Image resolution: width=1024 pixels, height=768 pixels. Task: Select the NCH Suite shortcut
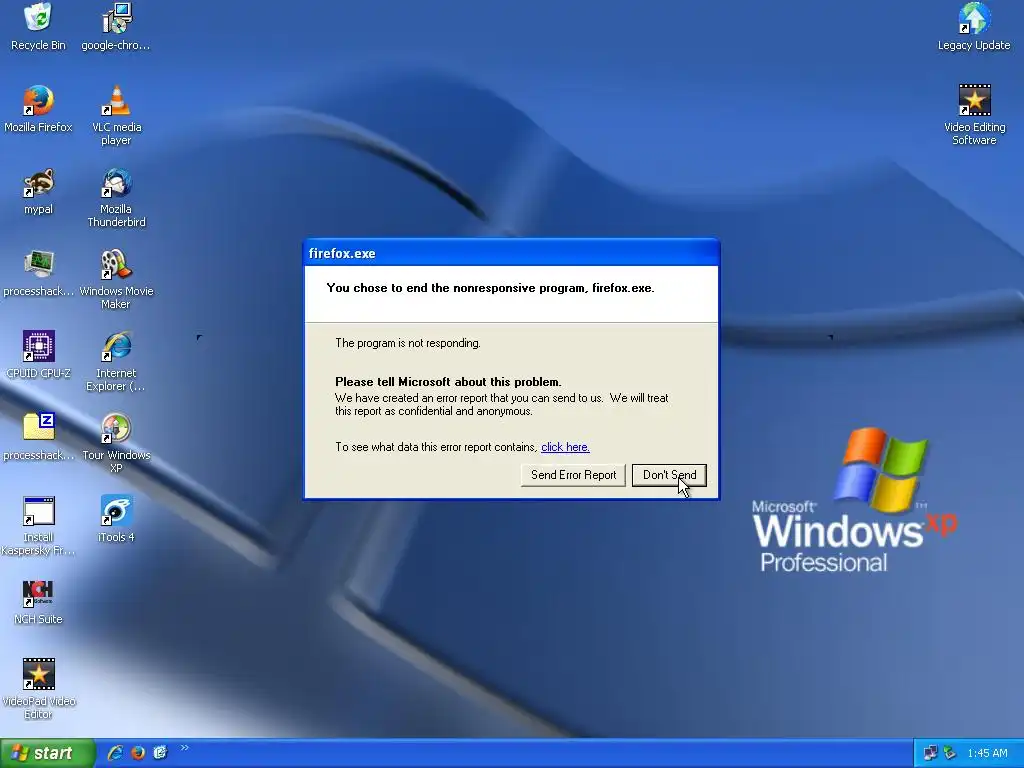[x=38, y=602]
